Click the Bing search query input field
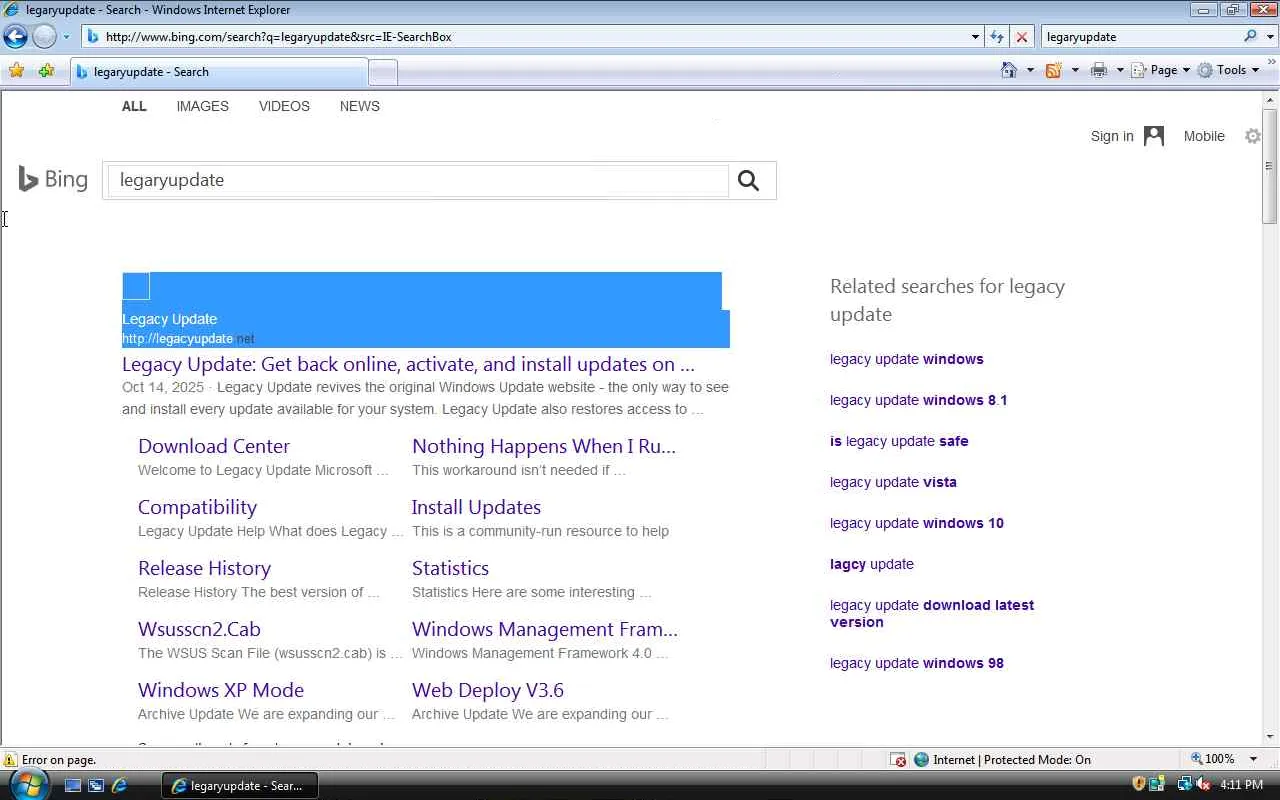 (418, 180)
